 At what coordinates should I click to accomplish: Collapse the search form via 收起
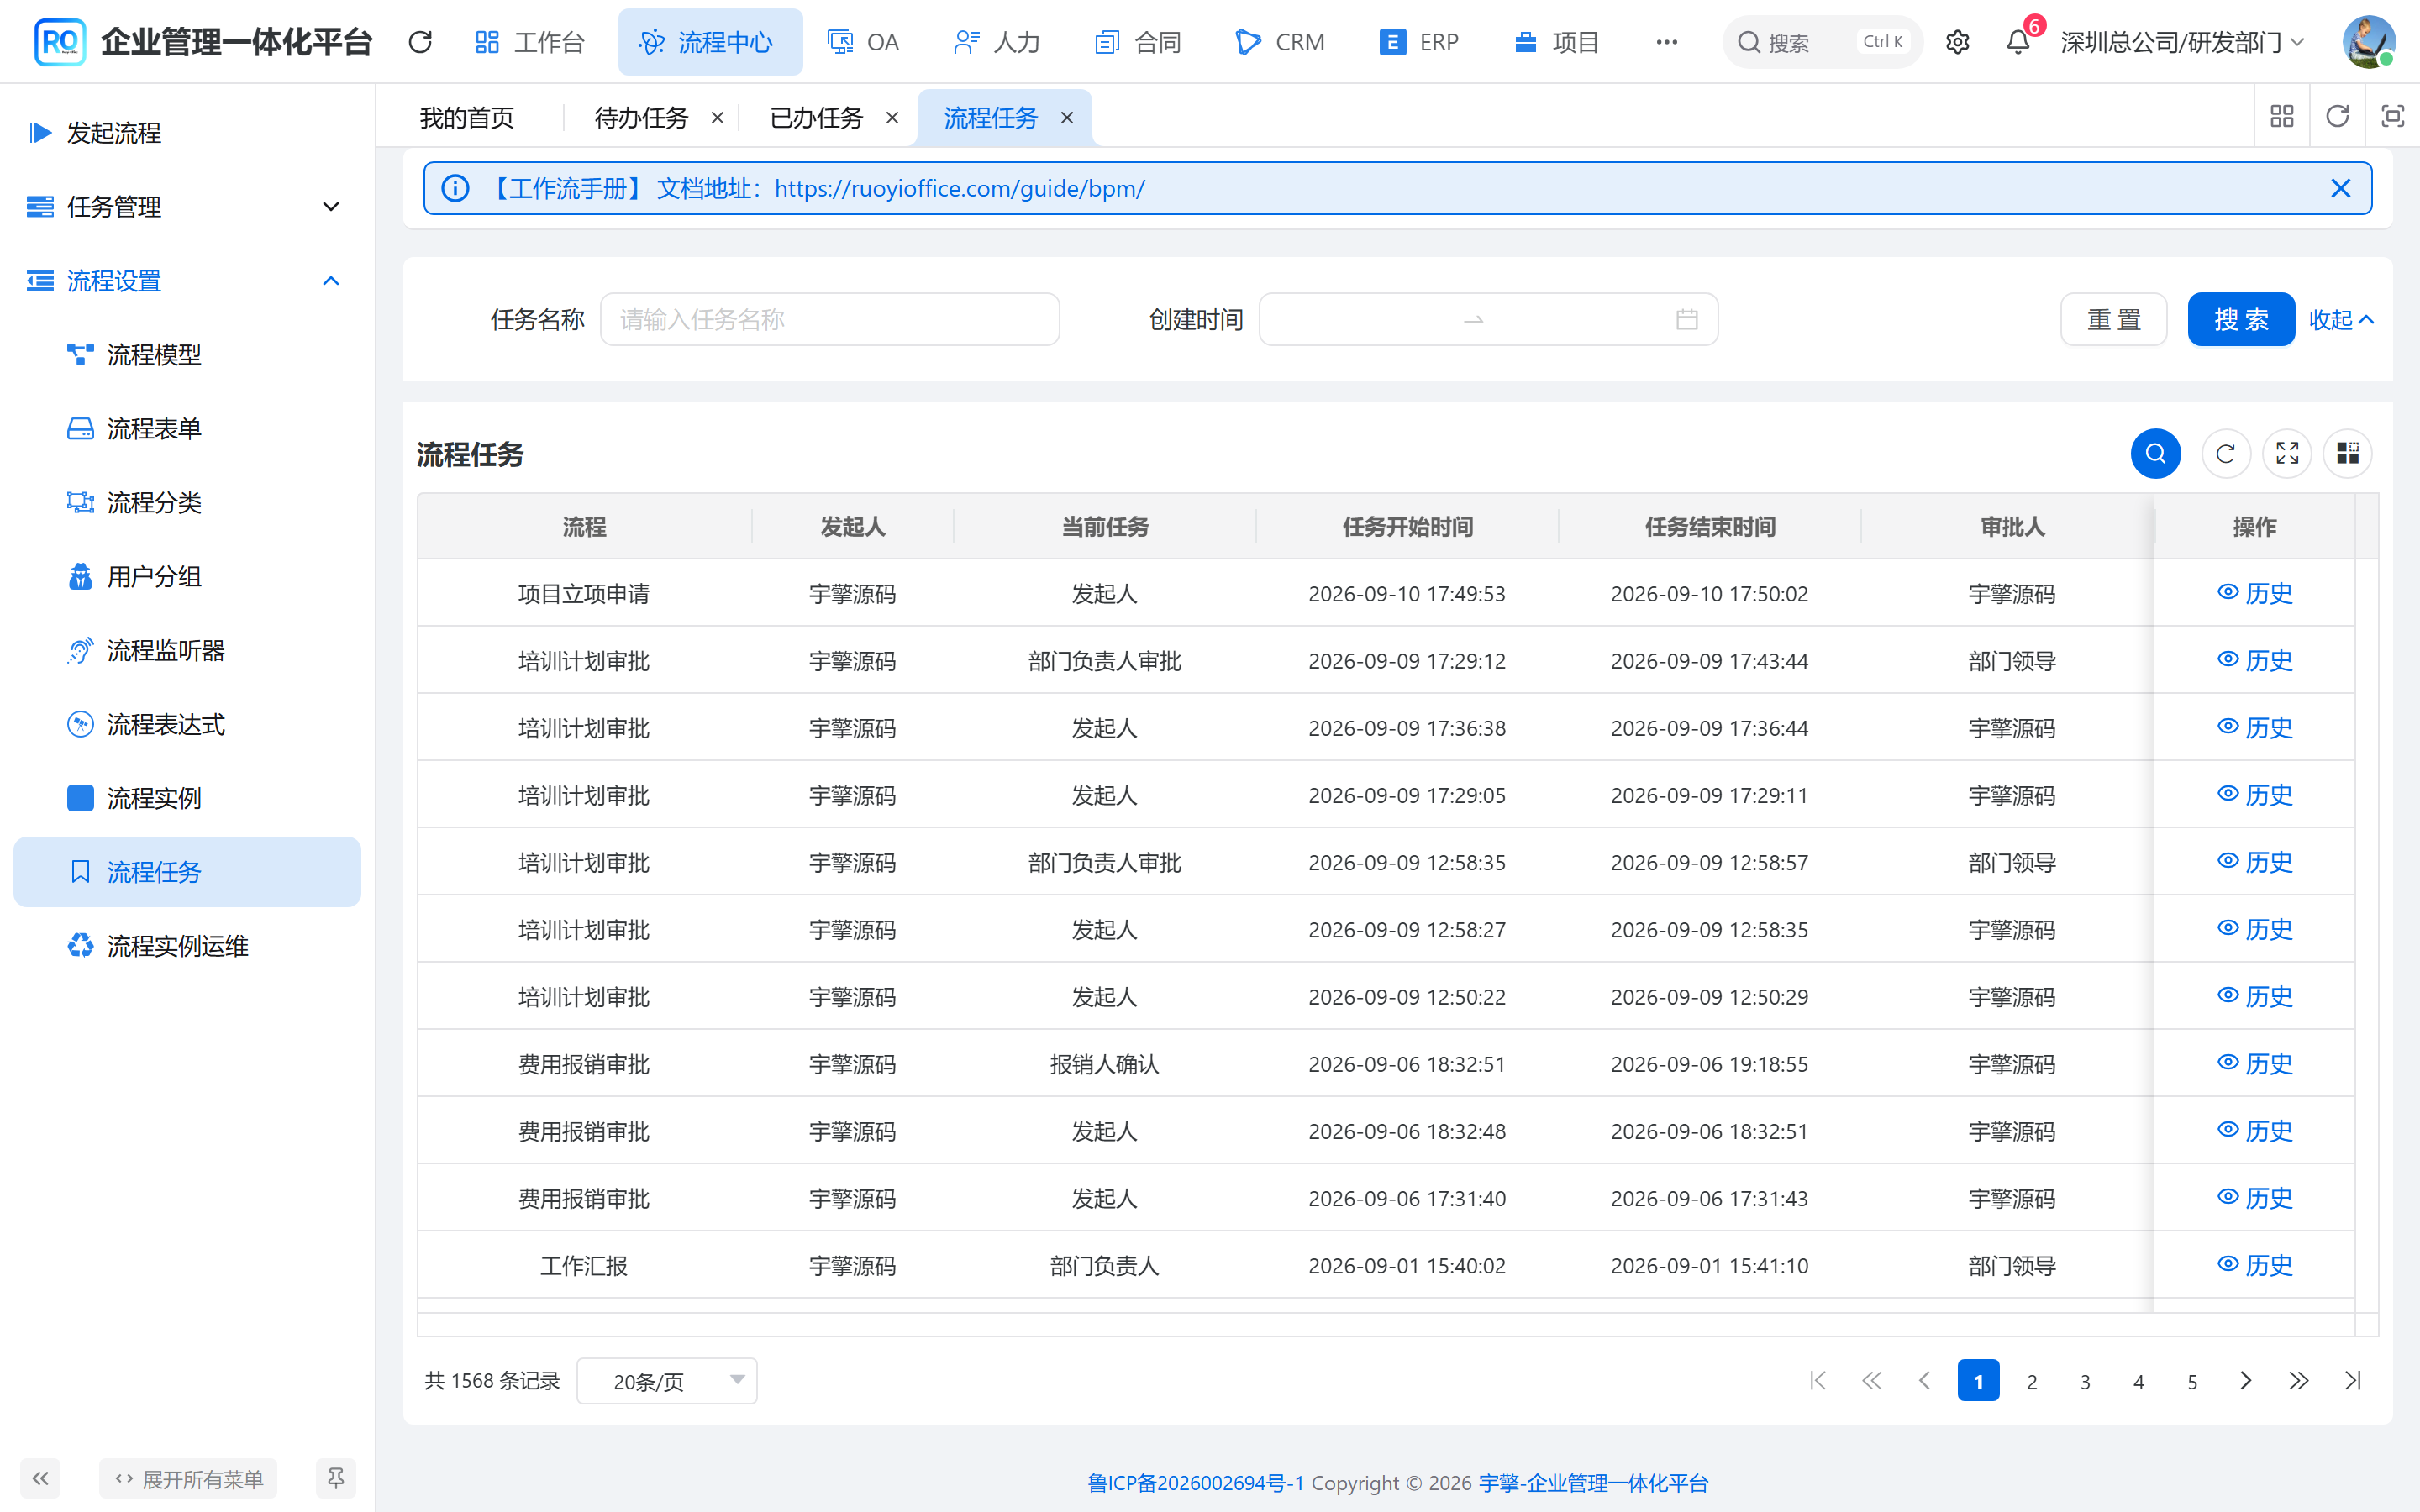(2340, 320)
